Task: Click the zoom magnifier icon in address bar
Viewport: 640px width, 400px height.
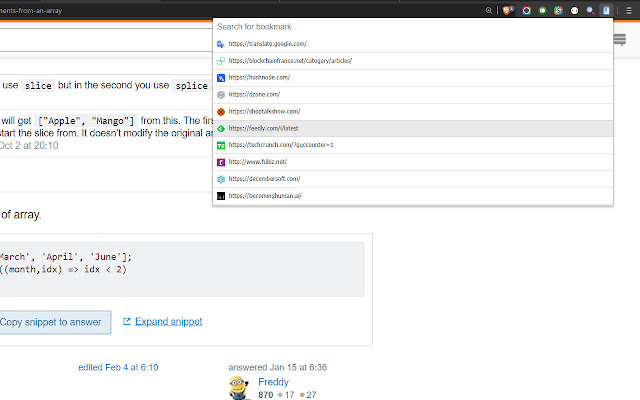Action: pyautogui.click(x=489, y=11)
